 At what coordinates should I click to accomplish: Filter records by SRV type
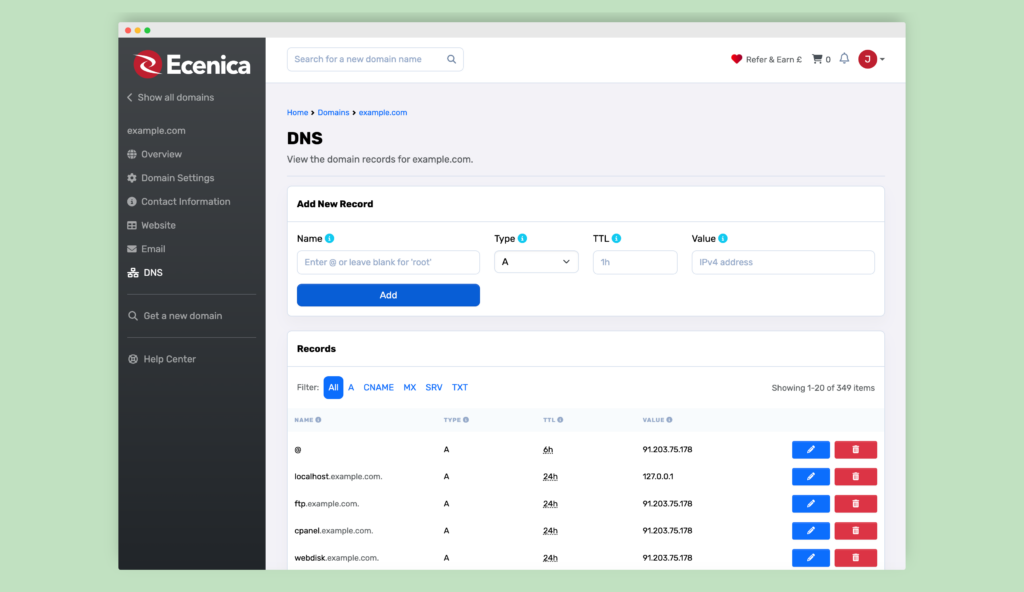point(434,387)
